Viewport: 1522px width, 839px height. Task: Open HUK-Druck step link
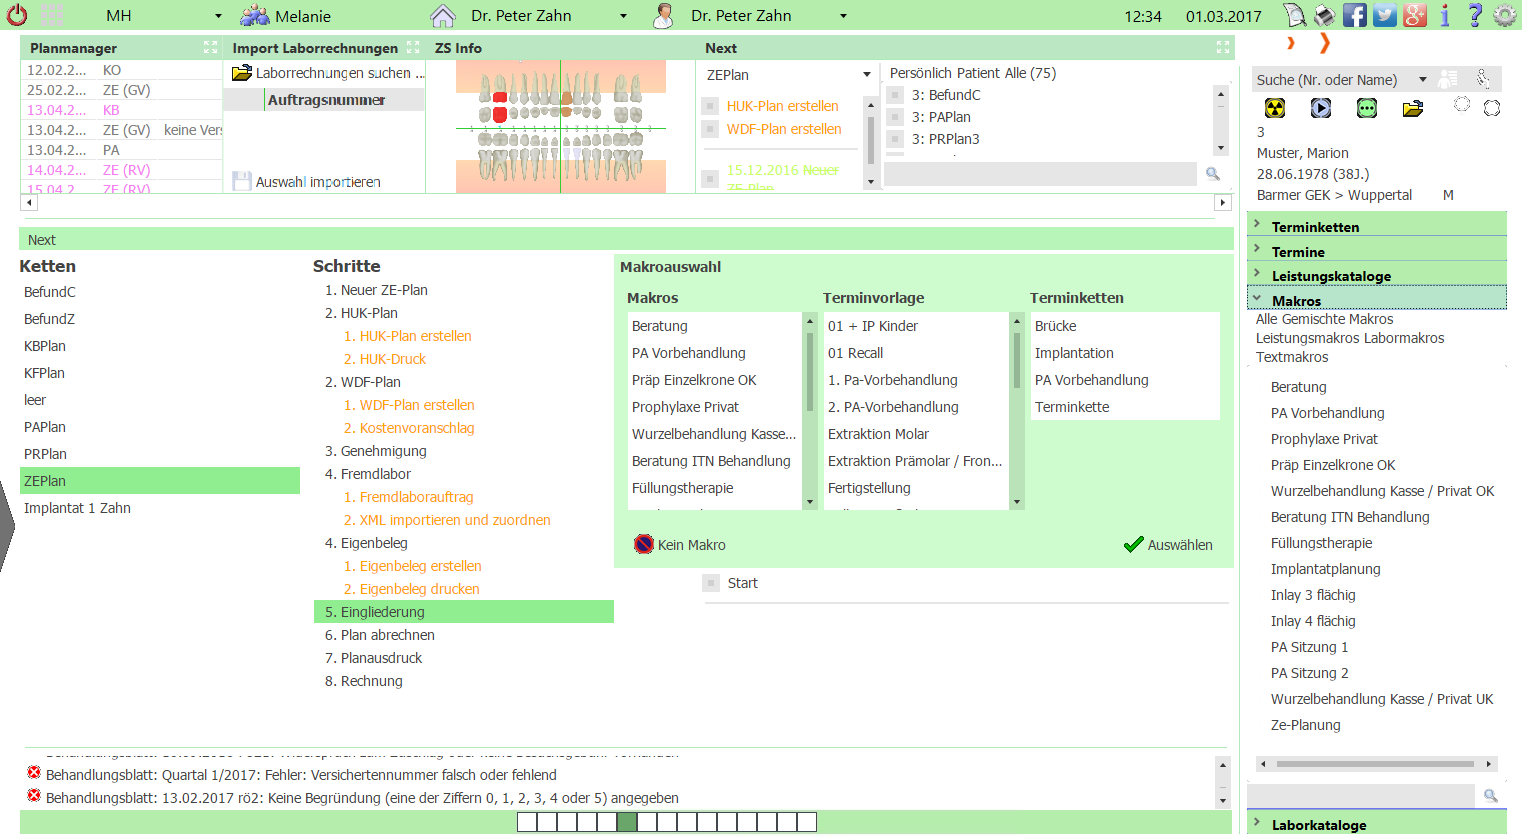385,359
